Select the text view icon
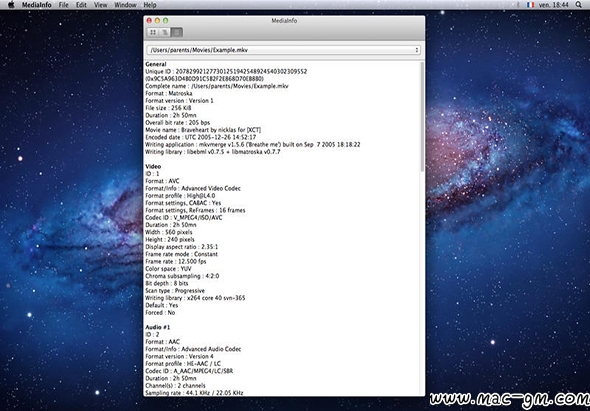Screen dimensions: 590x411 177,32
